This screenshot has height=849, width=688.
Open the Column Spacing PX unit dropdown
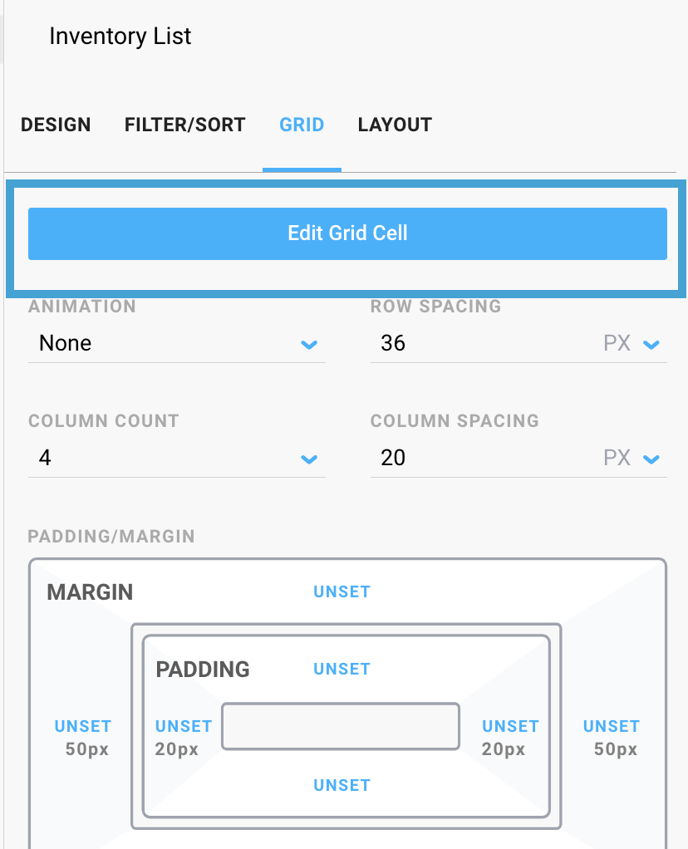[x=652, y=458]
